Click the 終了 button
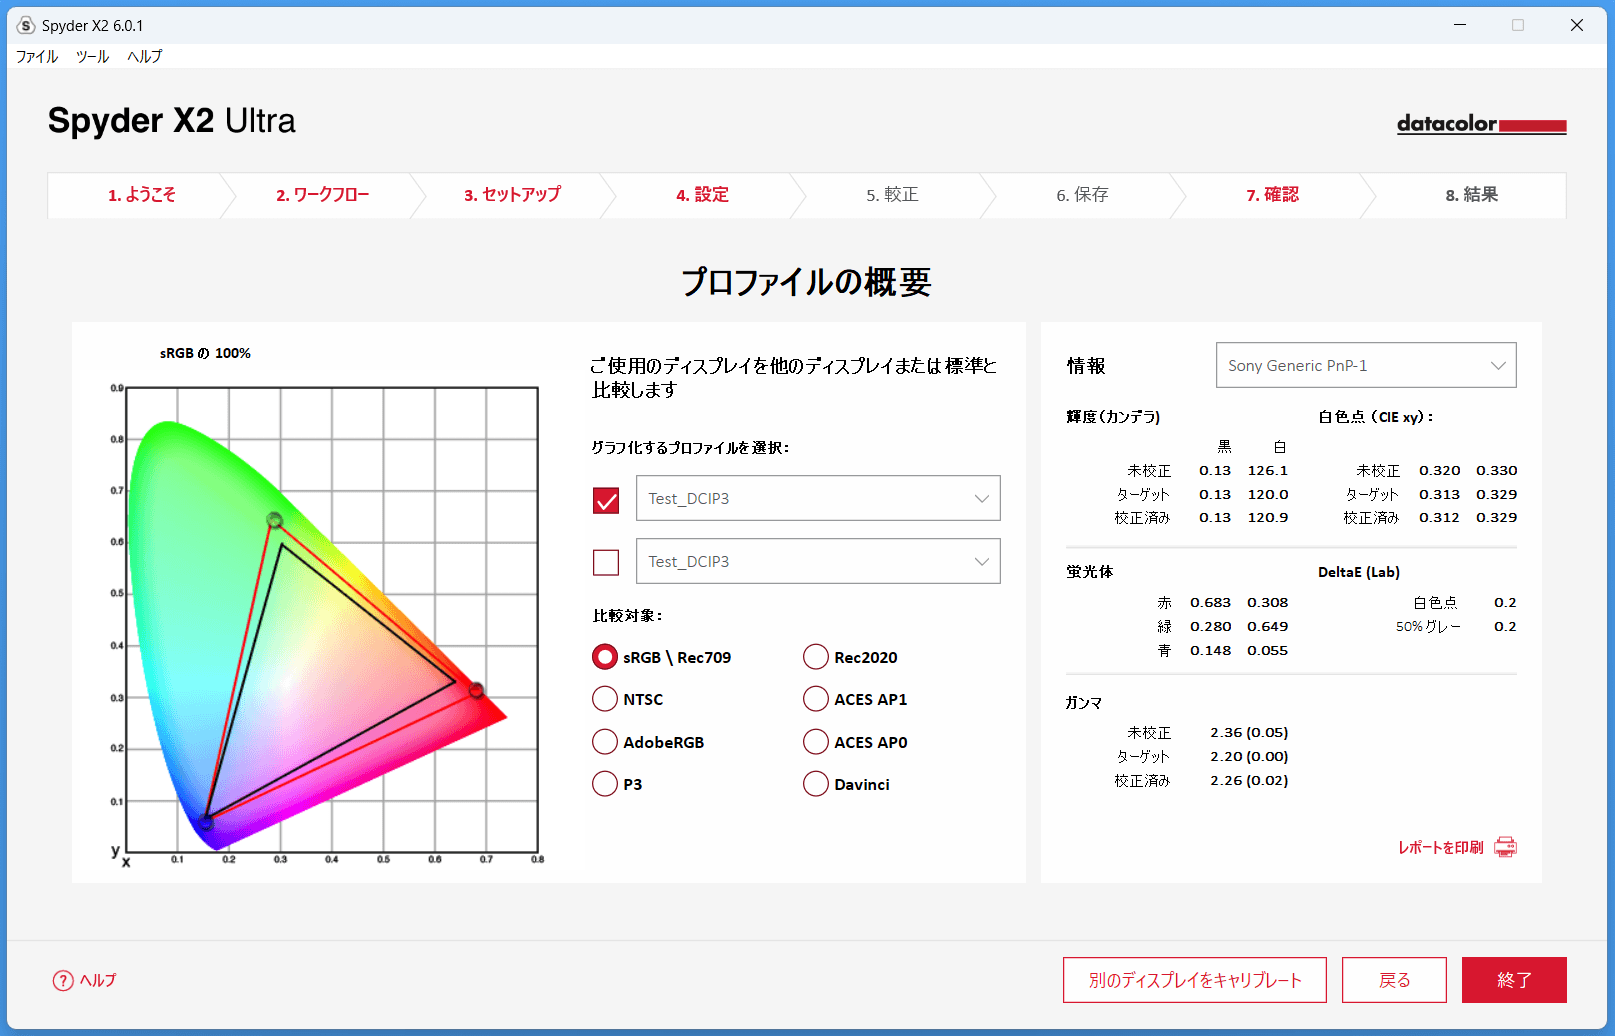Screen dimensions: 1615x1036 tap(1514, 980)
